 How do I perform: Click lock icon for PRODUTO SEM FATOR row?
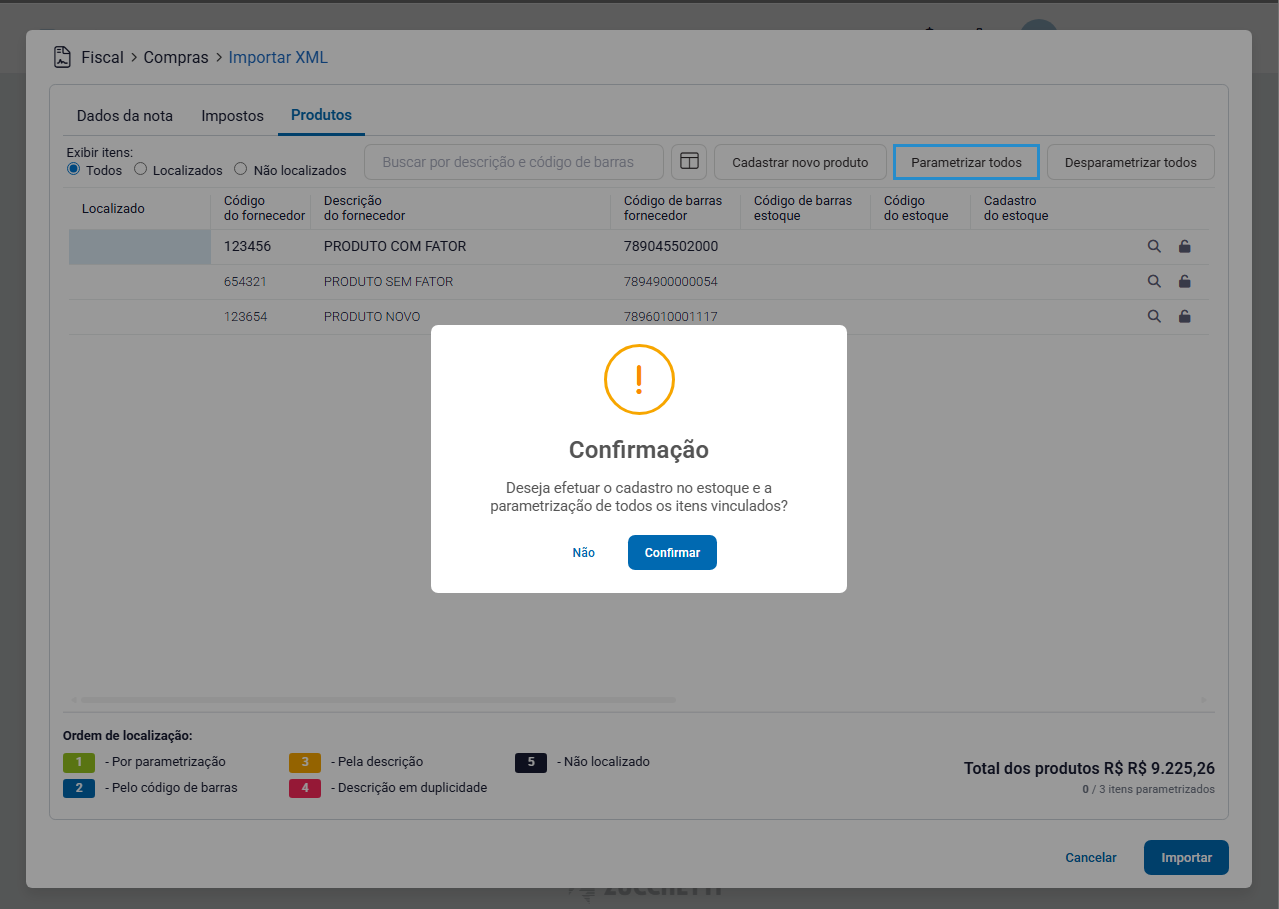click(x=1185, y=282)
